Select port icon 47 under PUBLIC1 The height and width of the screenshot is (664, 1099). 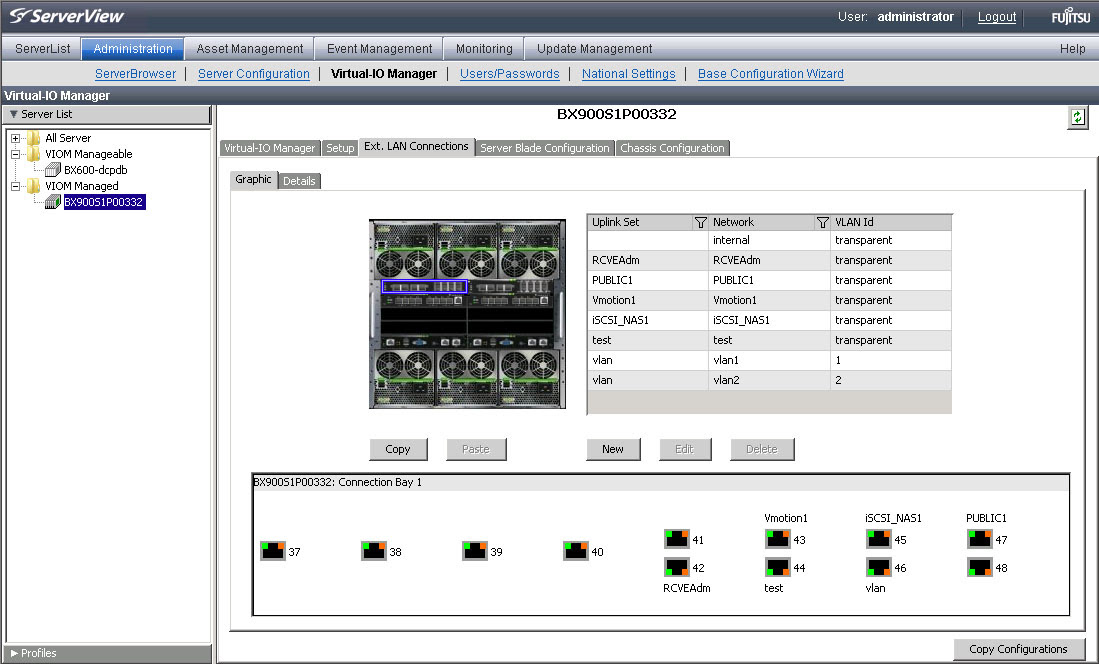(x=979, y=539)
